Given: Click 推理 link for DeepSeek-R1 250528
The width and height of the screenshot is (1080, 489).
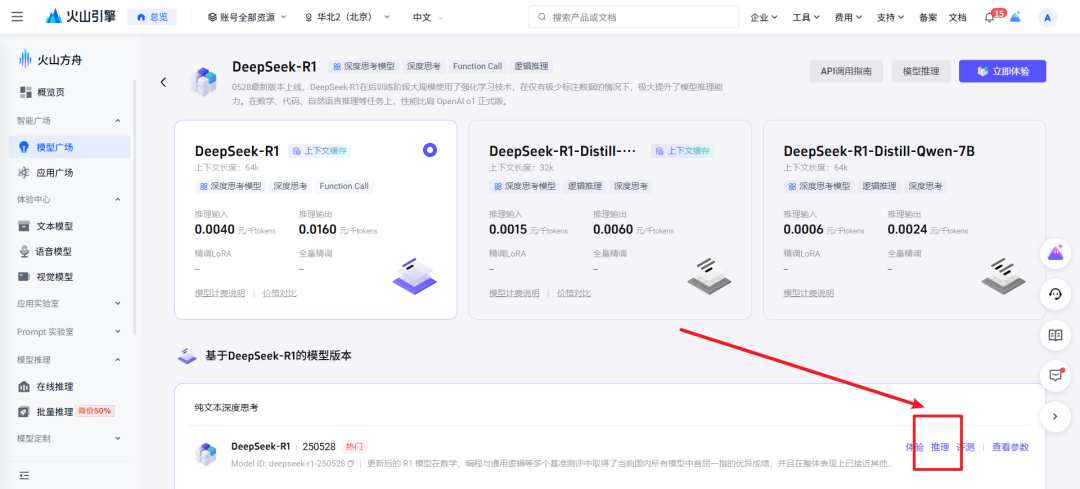Looking at the screenshot, I should coord(940,447).
